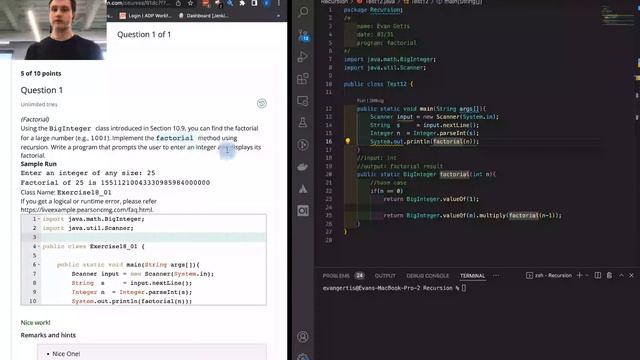Open the circular play icon view in activity bar
This screenshot has height=360, width=640.
303,144
